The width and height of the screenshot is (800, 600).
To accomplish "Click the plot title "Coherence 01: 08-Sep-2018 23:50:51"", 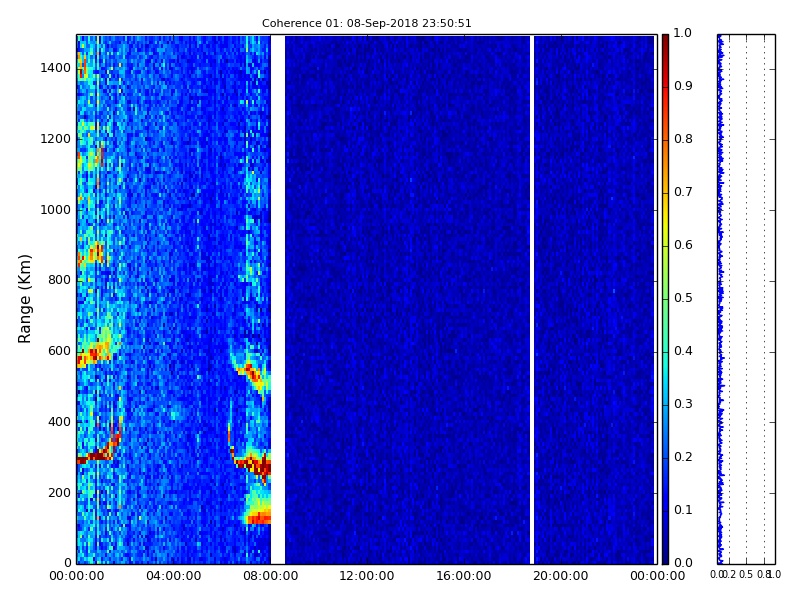I will pos(366,23).
